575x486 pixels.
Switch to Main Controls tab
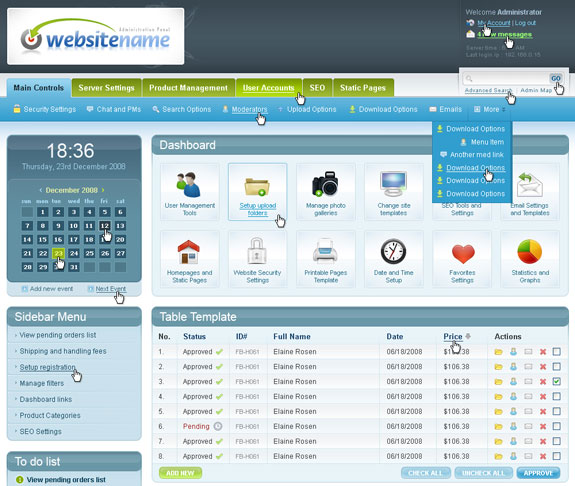coord(39,88)
